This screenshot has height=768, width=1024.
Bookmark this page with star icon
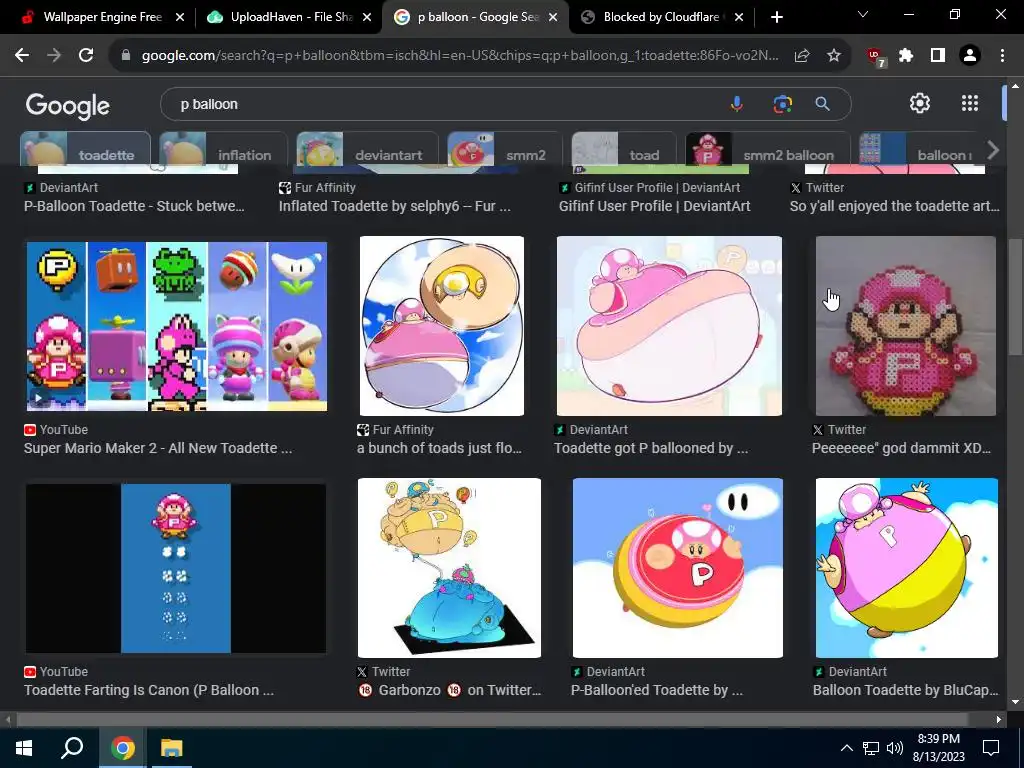click(x=834, y=56)
